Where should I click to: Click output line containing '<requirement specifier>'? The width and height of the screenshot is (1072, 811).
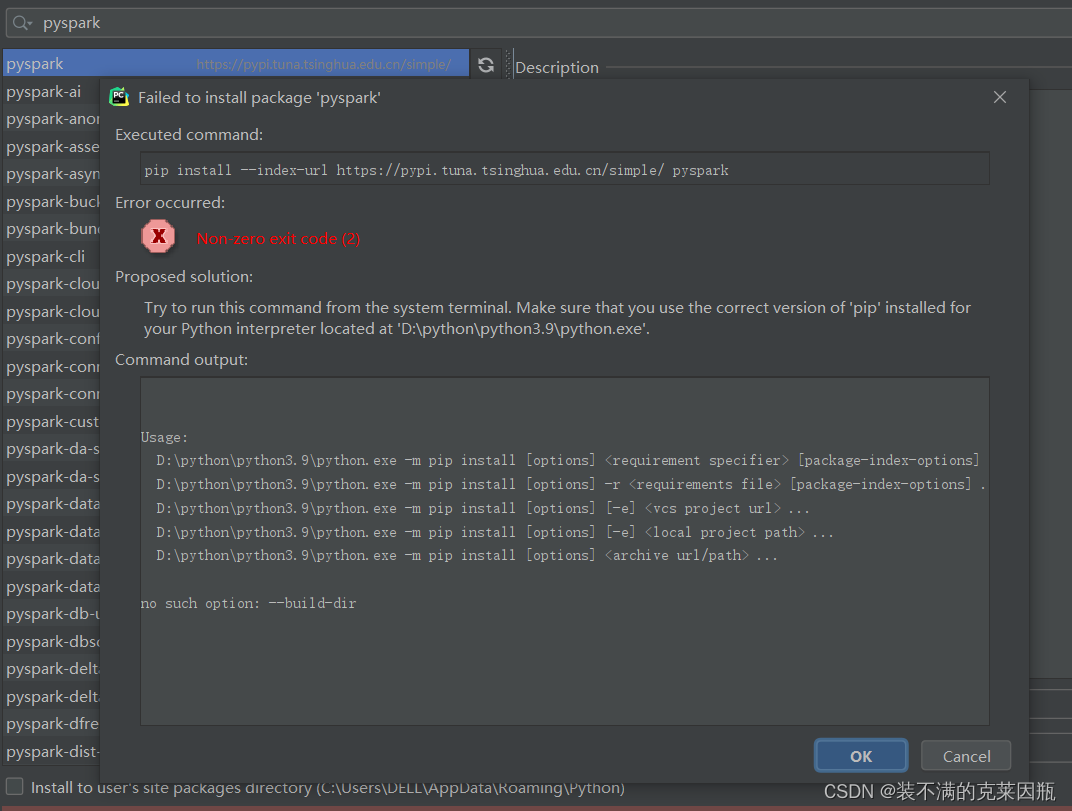click(567, 460)
